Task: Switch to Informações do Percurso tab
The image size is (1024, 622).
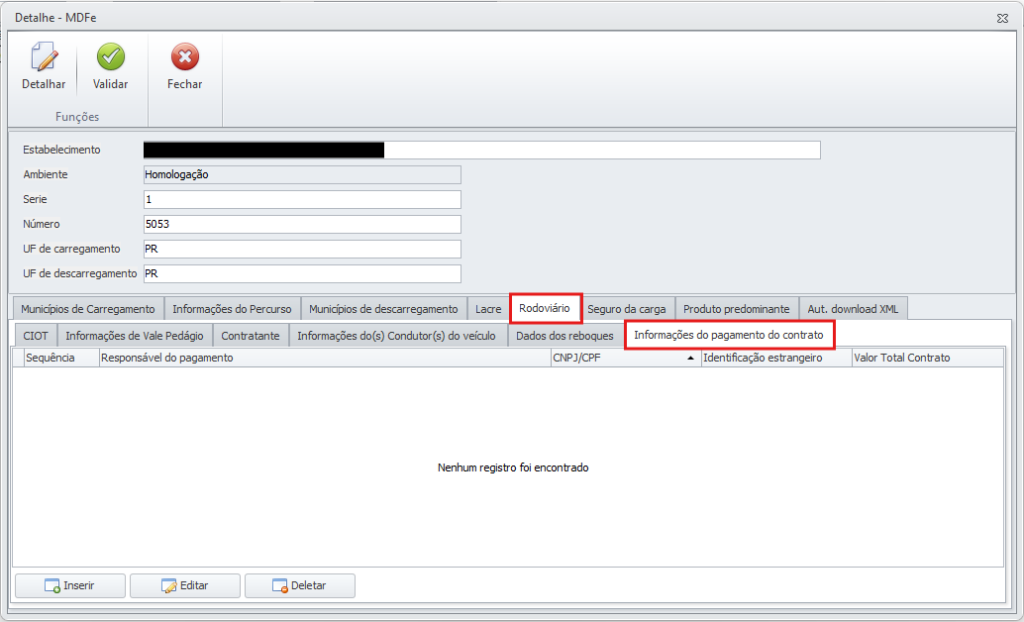Action: [232, 309]
